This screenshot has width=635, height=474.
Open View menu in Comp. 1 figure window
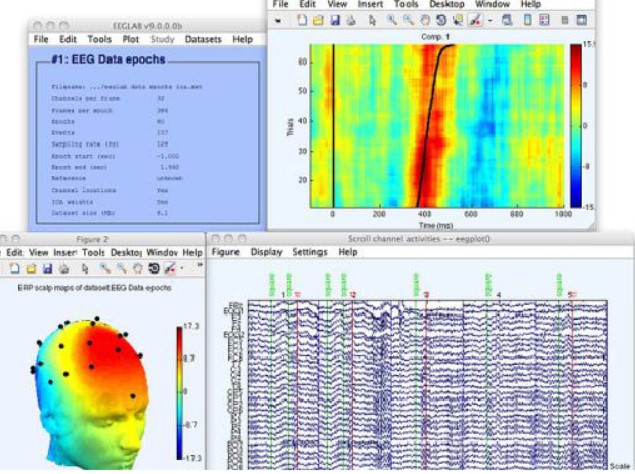[x=337, y=4]
